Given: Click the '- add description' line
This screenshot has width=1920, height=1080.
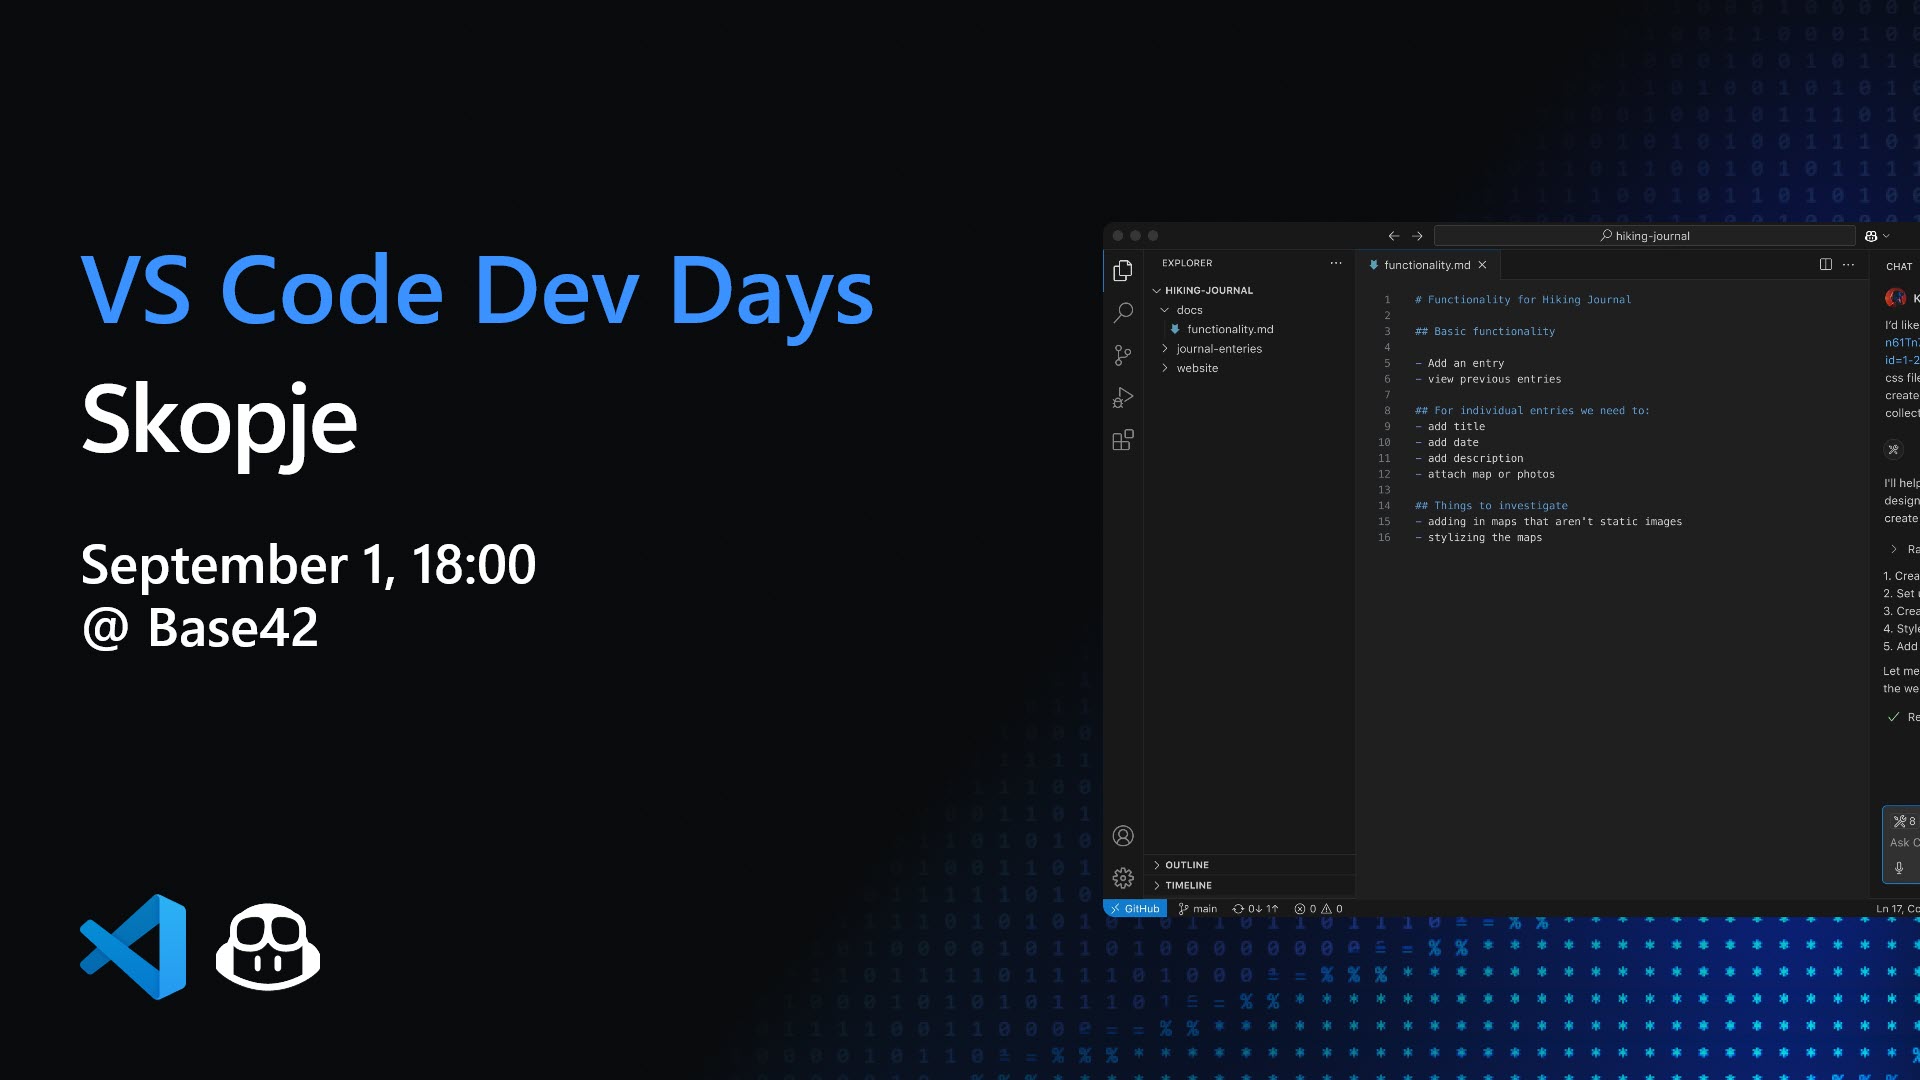Looking at the screenshot, I should click(1469, 459).
